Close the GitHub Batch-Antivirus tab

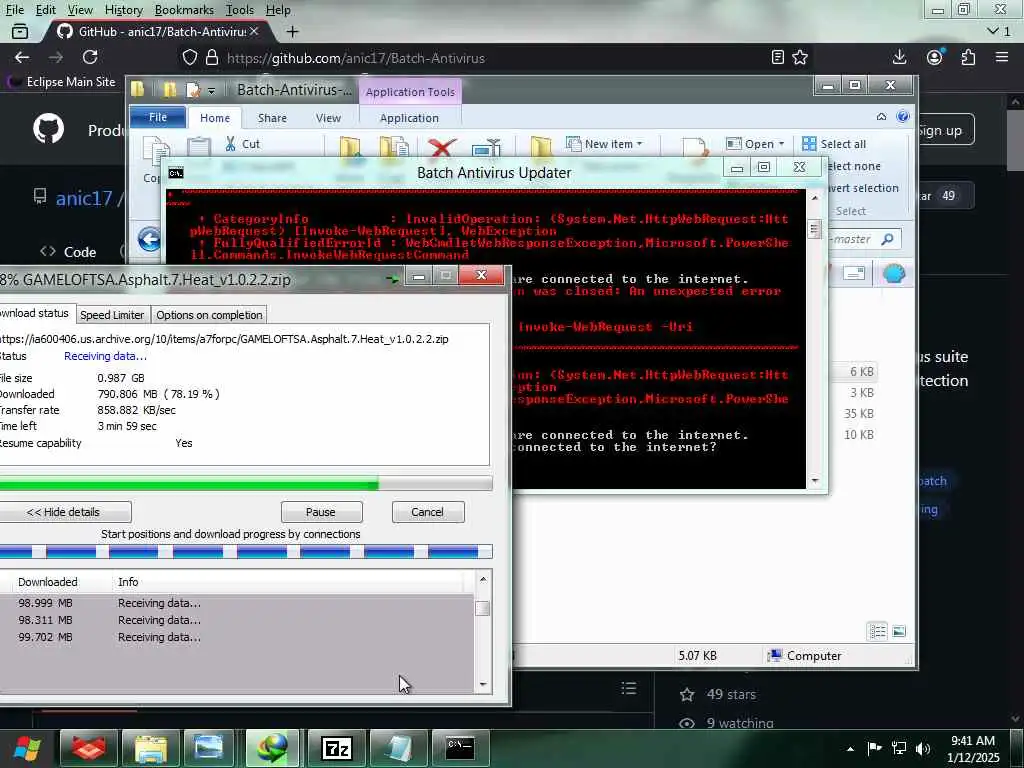[254, 31]
